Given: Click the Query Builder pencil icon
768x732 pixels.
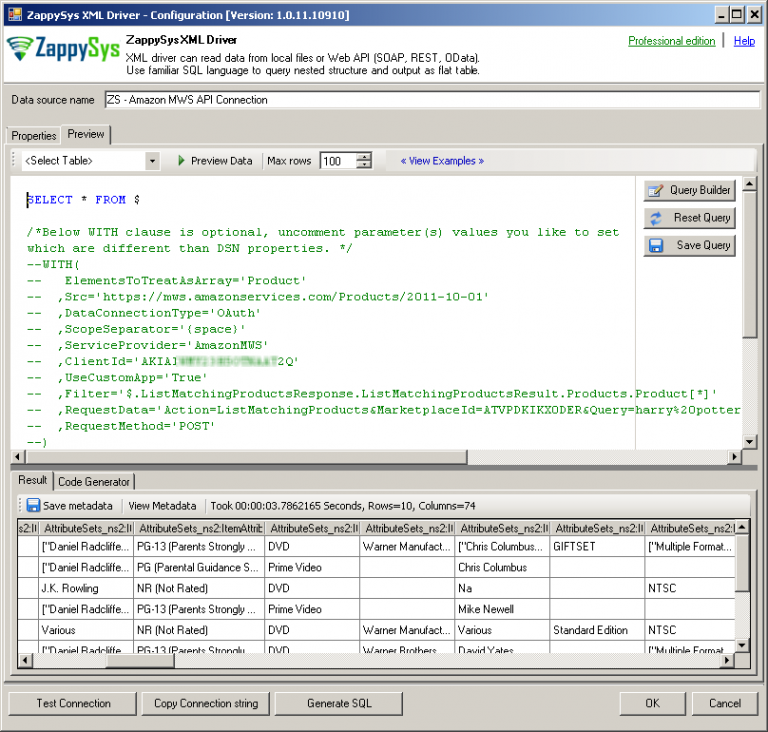Looking at the screenshot, I should [655, 190].
